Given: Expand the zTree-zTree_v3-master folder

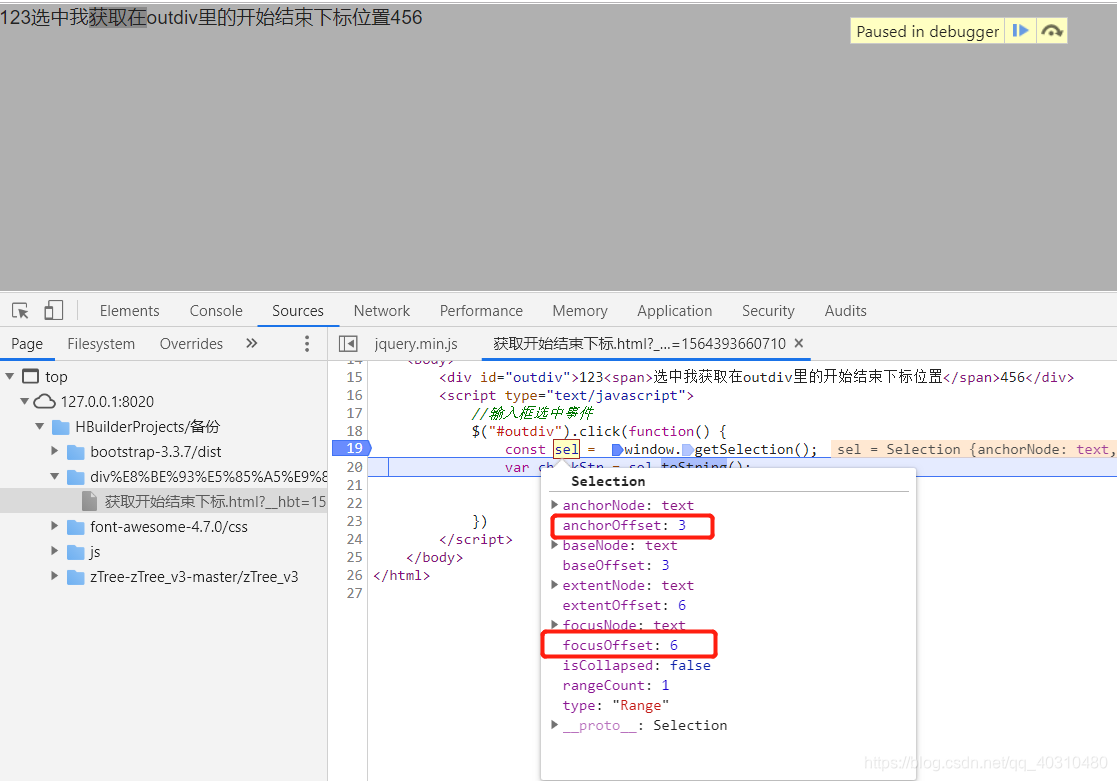Looking at the screenshot, I should (54, 576).
